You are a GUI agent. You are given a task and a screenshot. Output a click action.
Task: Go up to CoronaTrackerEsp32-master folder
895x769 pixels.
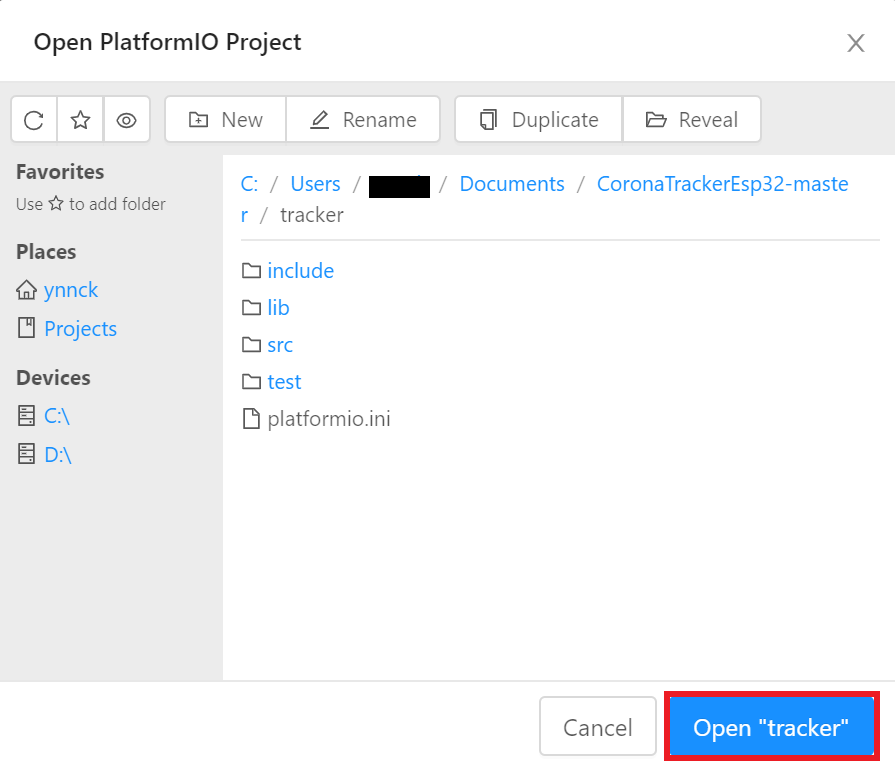pyautogui.click(x=723, y=184)
